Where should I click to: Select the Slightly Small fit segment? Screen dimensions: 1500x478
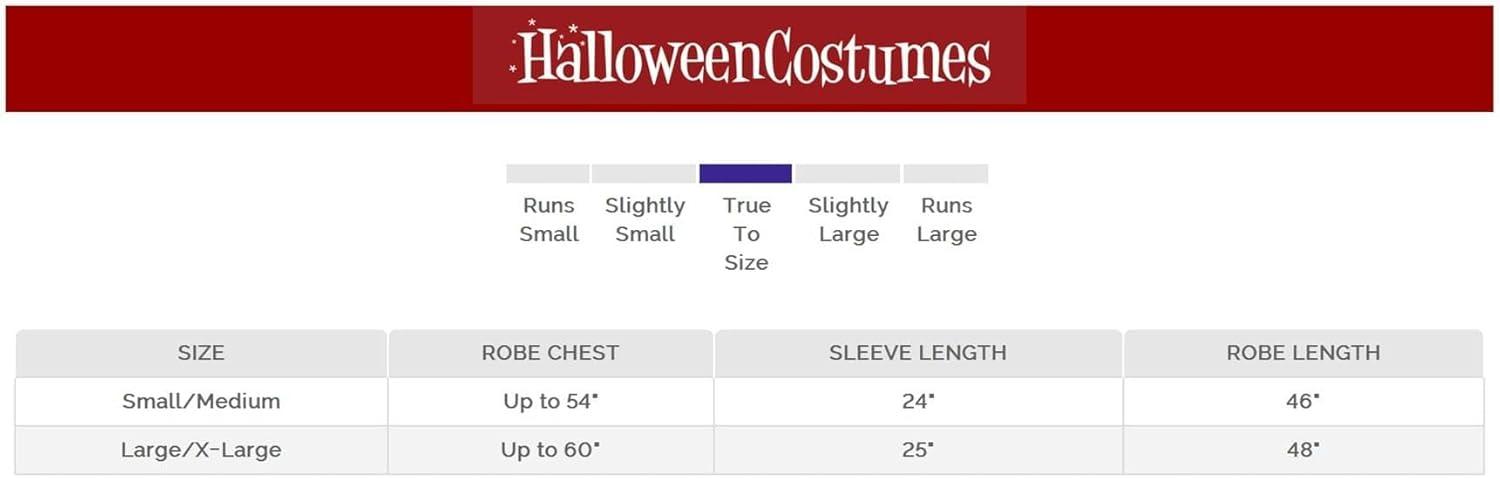coord(643,174)
